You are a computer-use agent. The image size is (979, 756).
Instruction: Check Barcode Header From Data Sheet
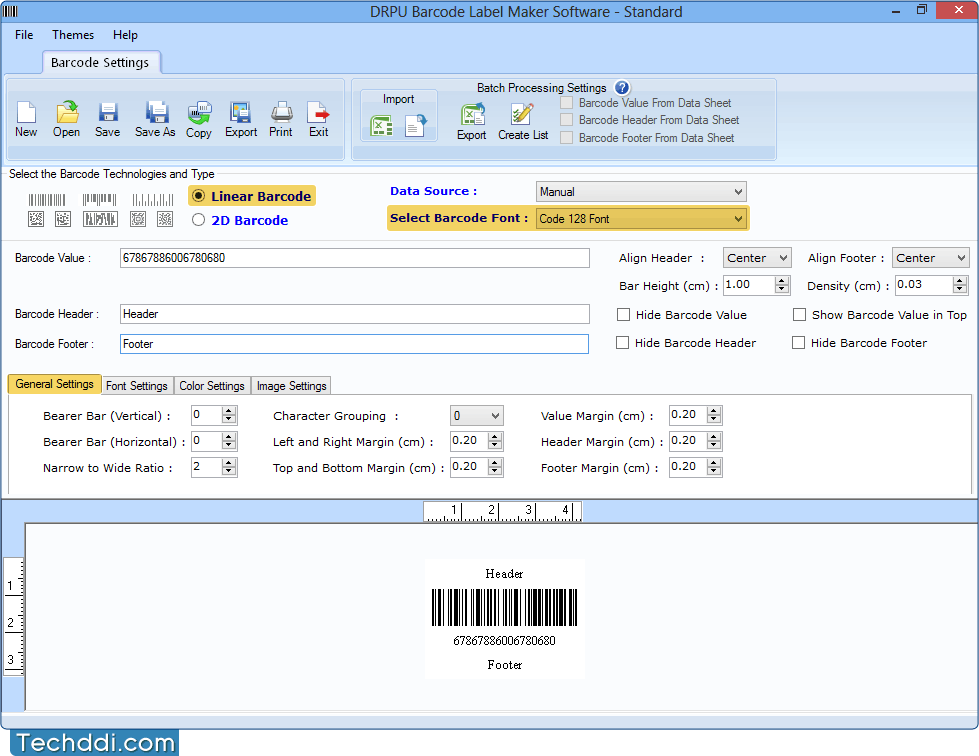[566, 119]
